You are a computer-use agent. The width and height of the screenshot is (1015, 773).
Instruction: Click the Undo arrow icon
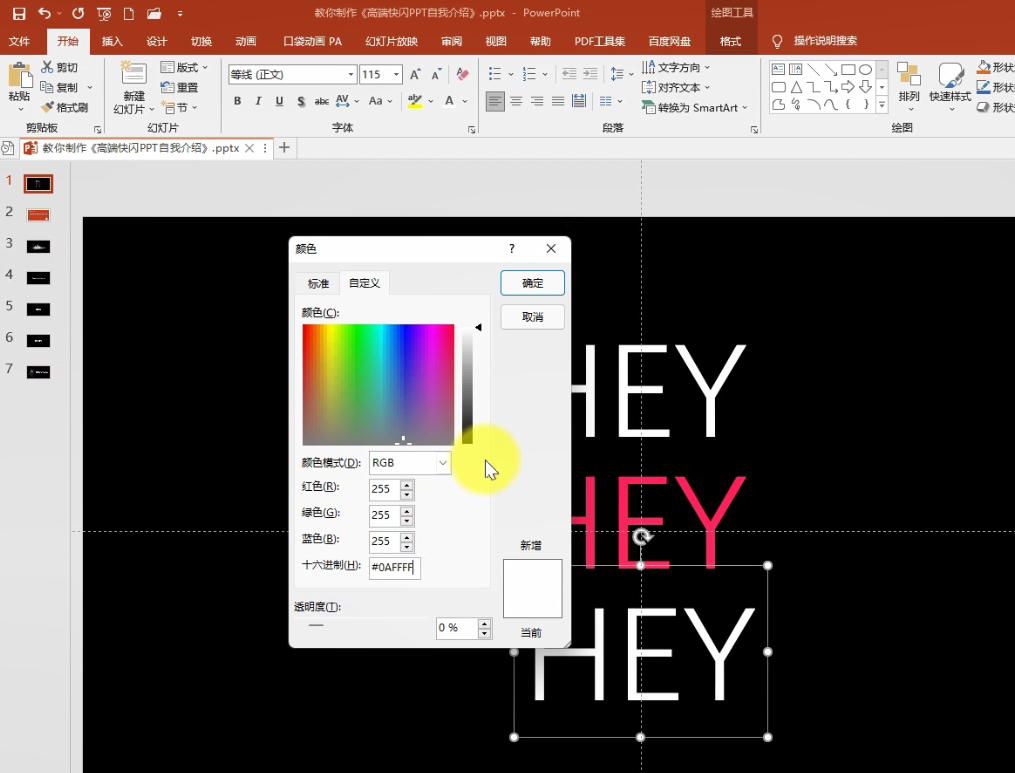(x=44, y=13)
